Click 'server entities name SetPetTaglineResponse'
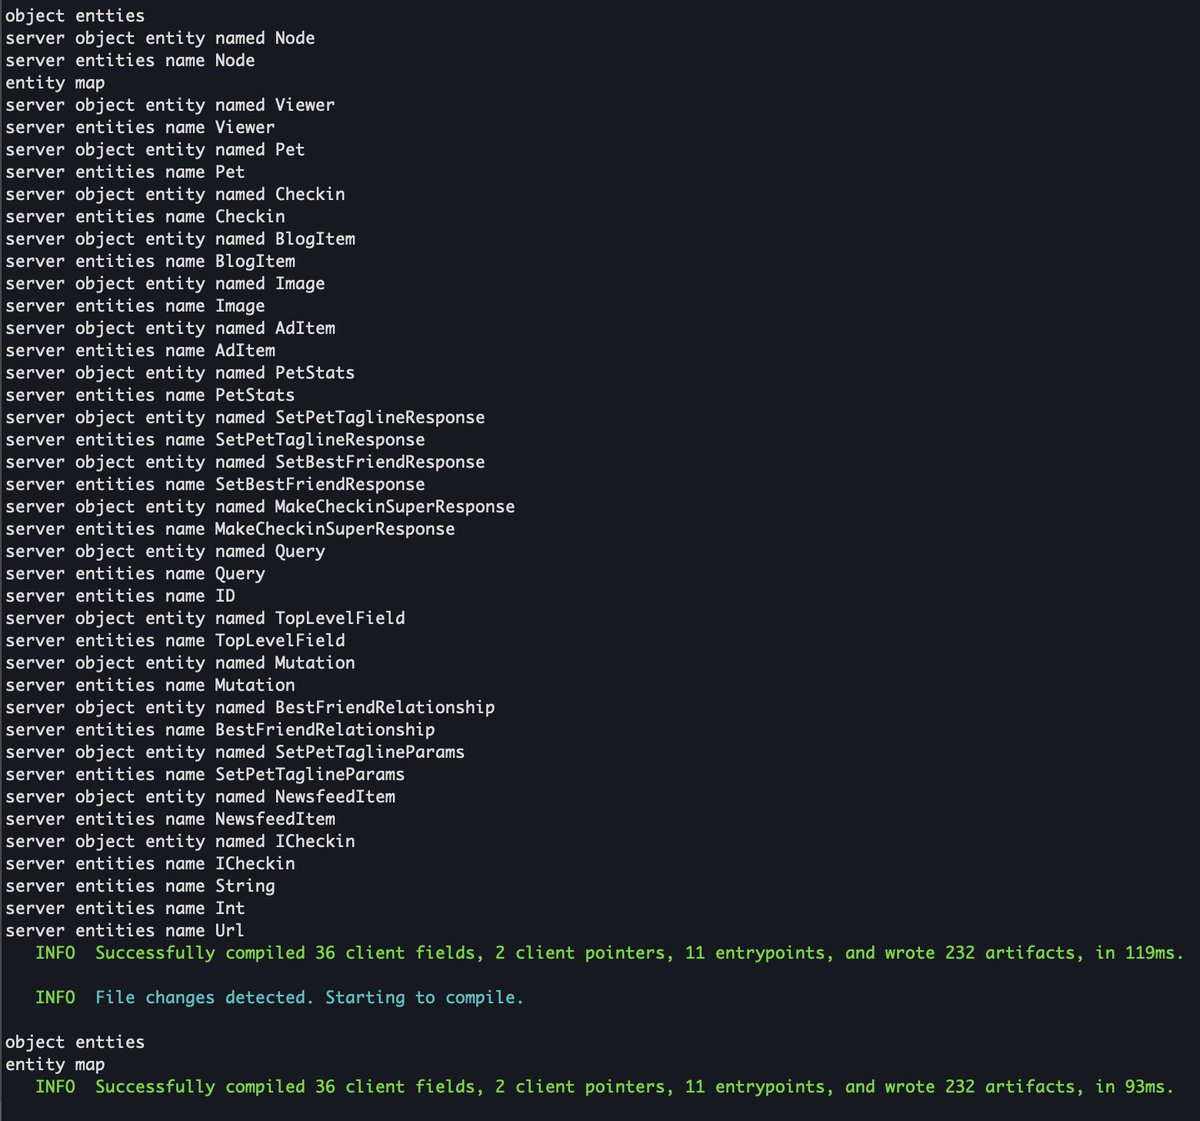The height and width of the screenshot is (1121, 1200). coord(215,440)
